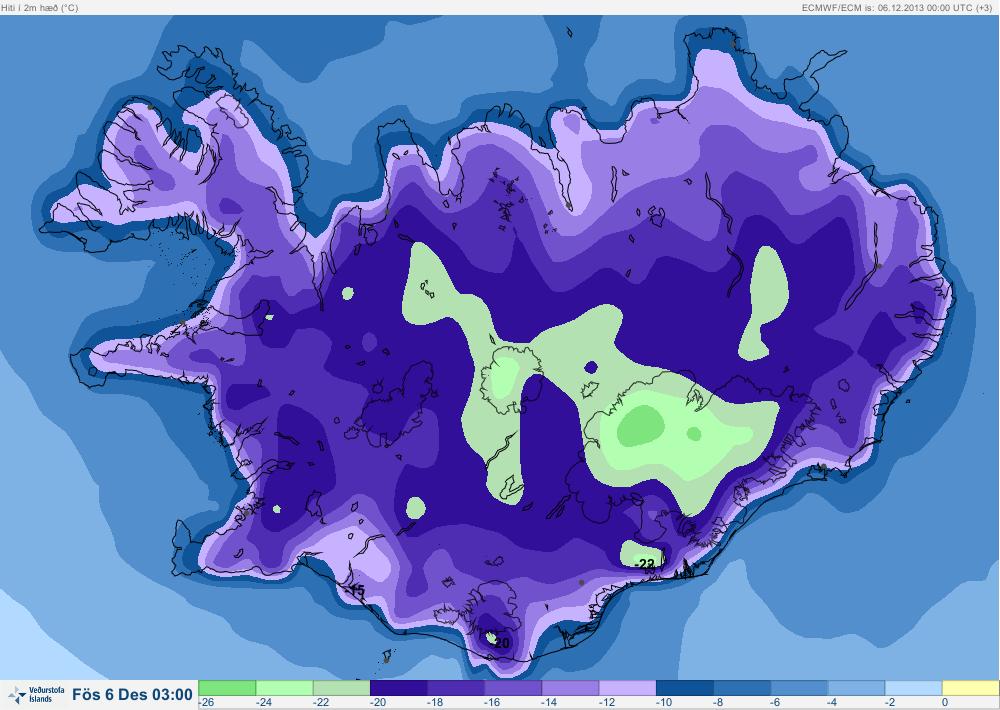The width and height of the screenshot is (1000, 710).
Task: Click the '-8' legend scale label
Action: [719, 702]
